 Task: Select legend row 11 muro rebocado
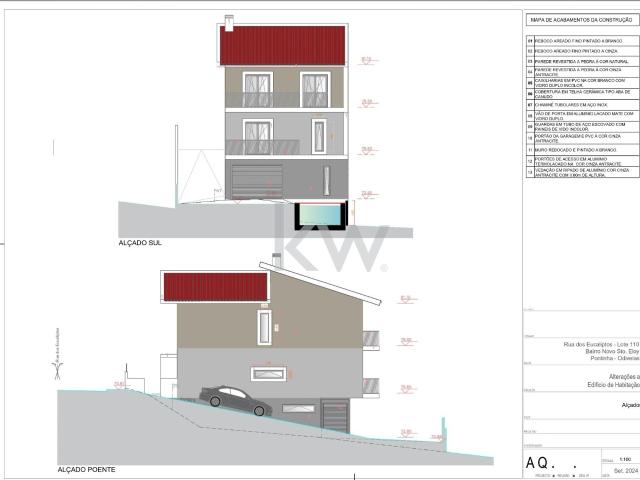pyautogui.click(x=581, y=149)
